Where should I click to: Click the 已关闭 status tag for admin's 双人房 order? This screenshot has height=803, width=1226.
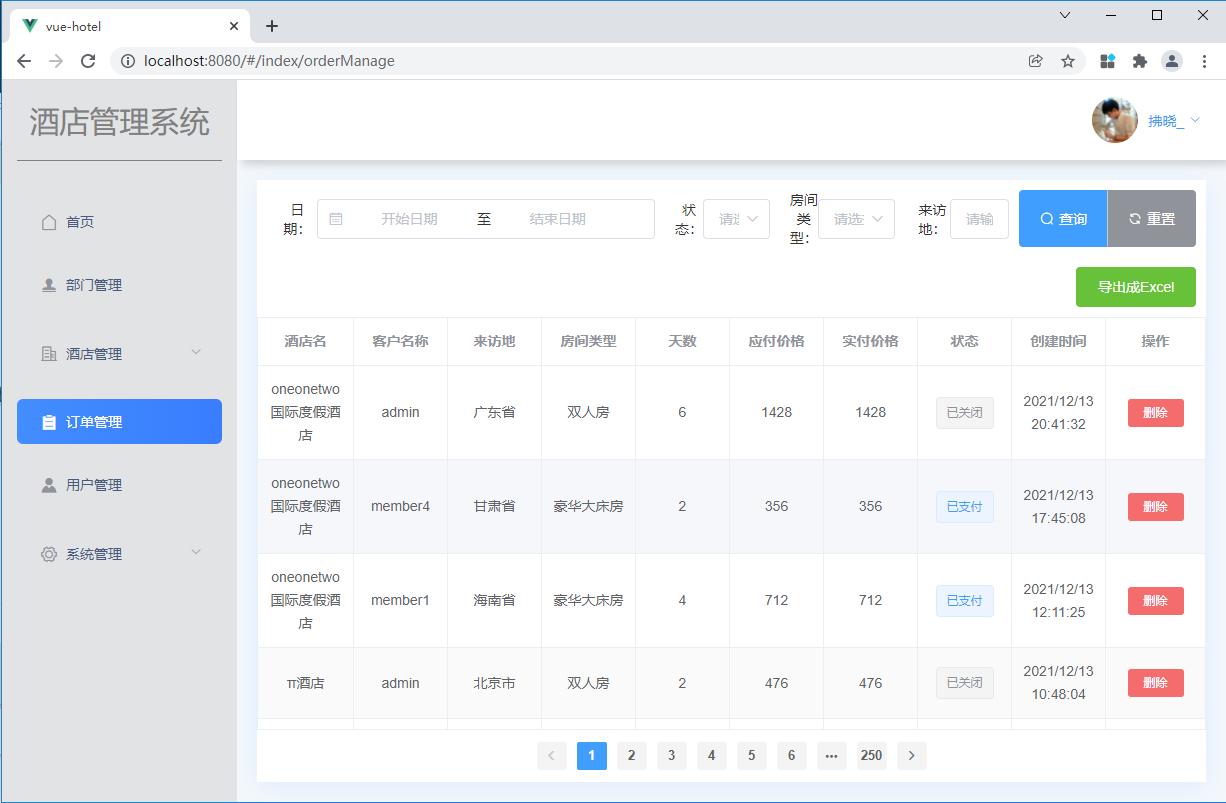point(964,412)
